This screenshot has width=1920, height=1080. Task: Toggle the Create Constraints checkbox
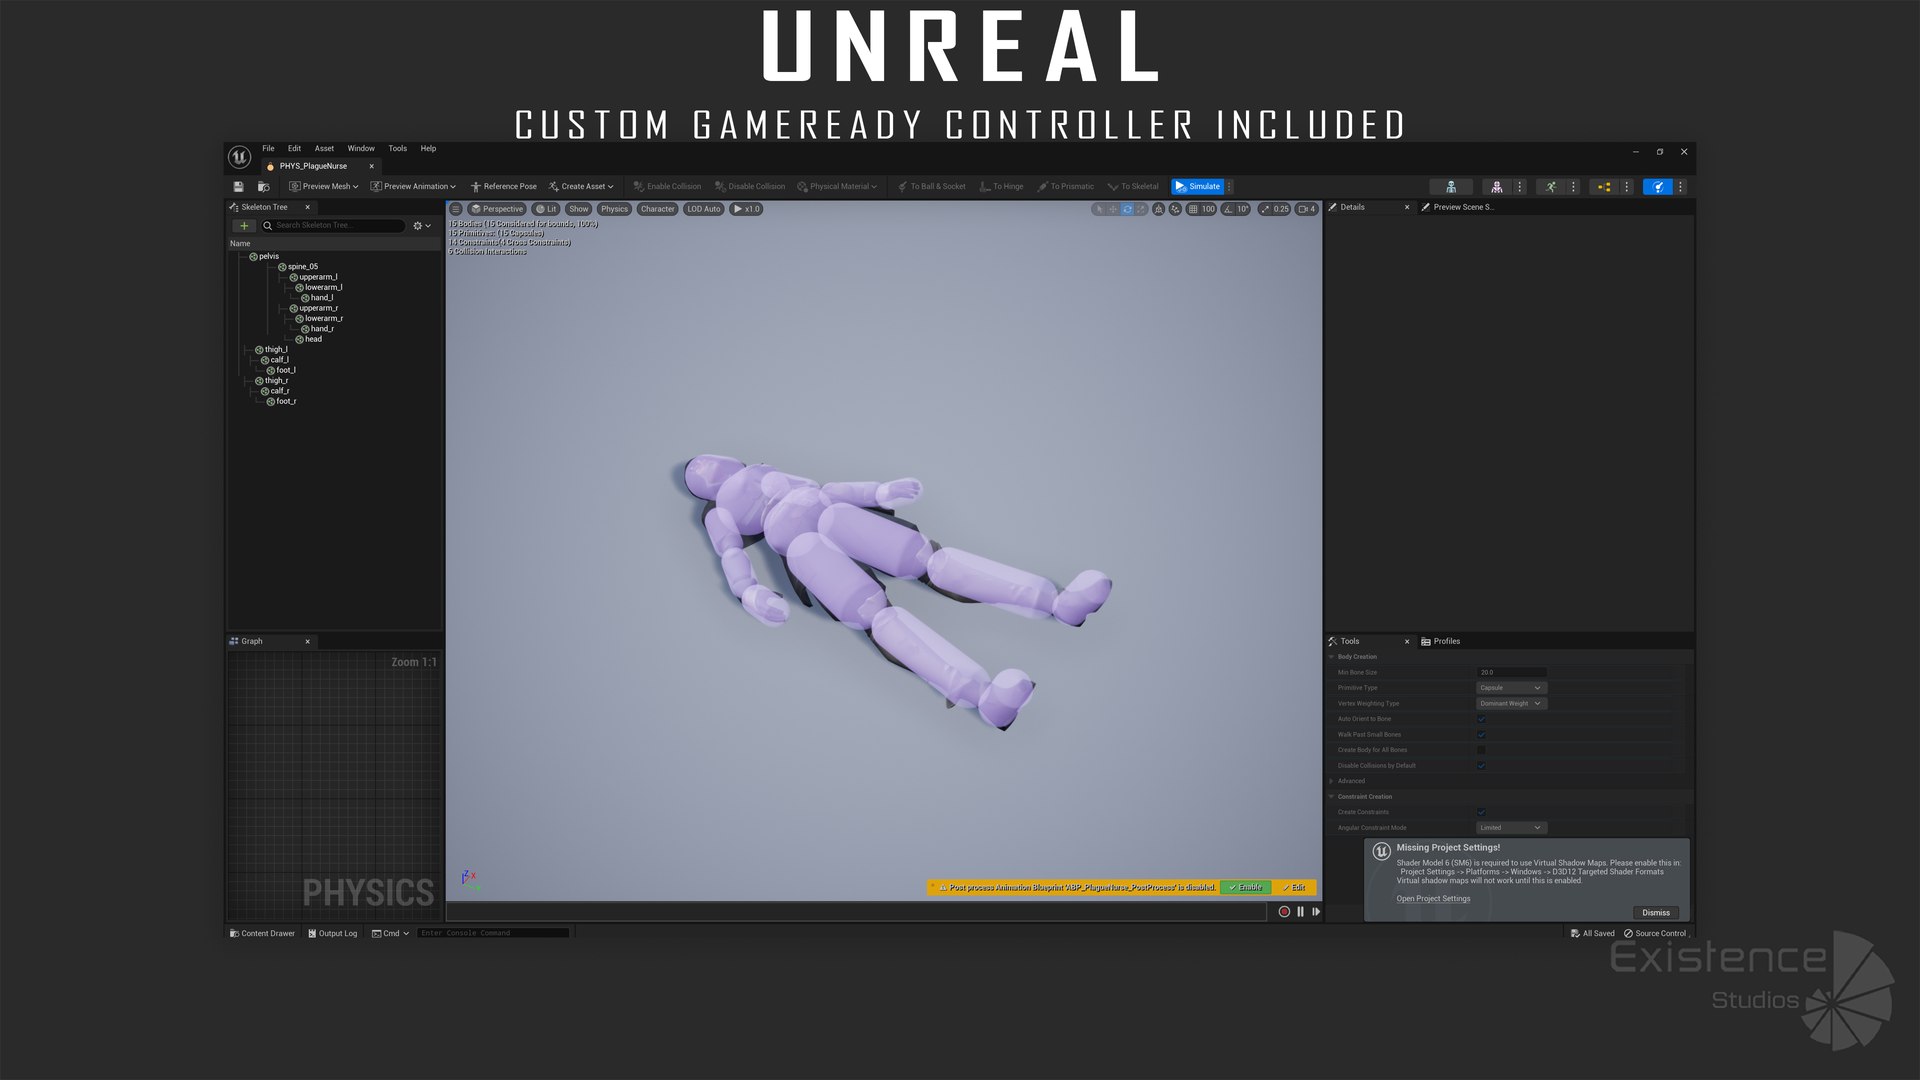click(x=1481, y=812)
